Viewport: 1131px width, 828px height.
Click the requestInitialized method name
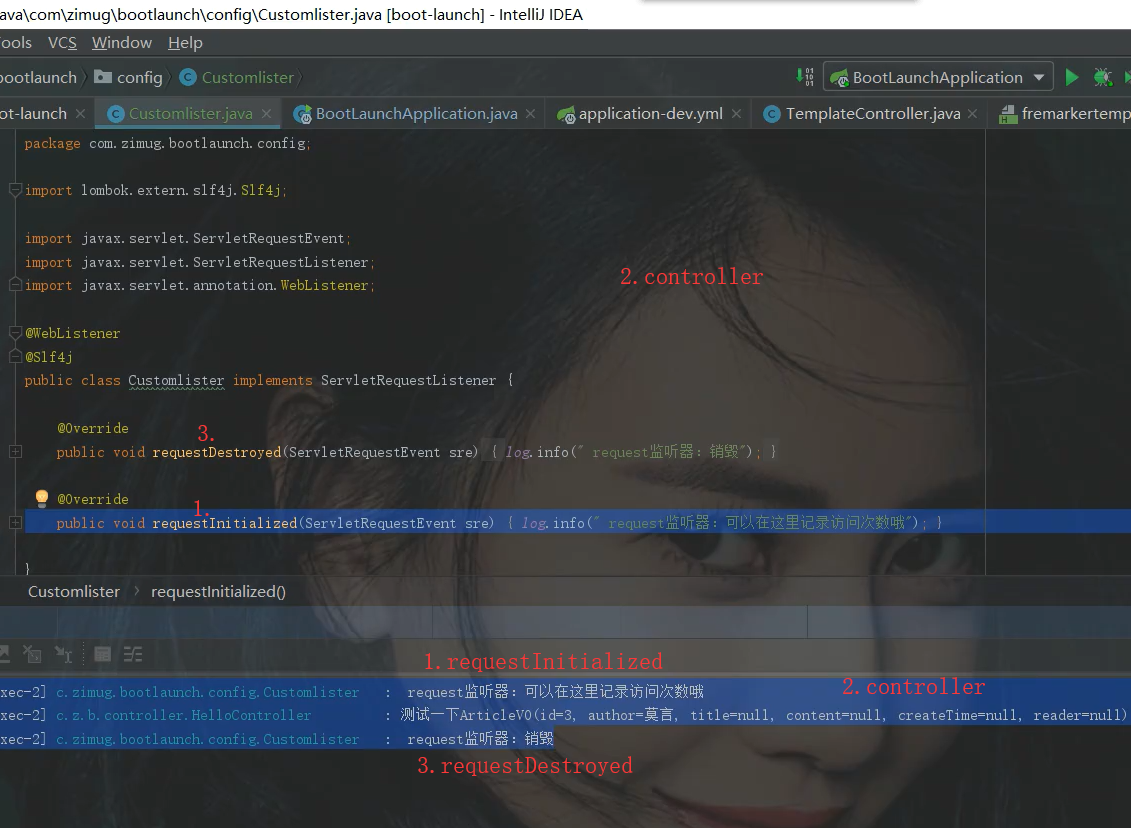pos(224,522)
